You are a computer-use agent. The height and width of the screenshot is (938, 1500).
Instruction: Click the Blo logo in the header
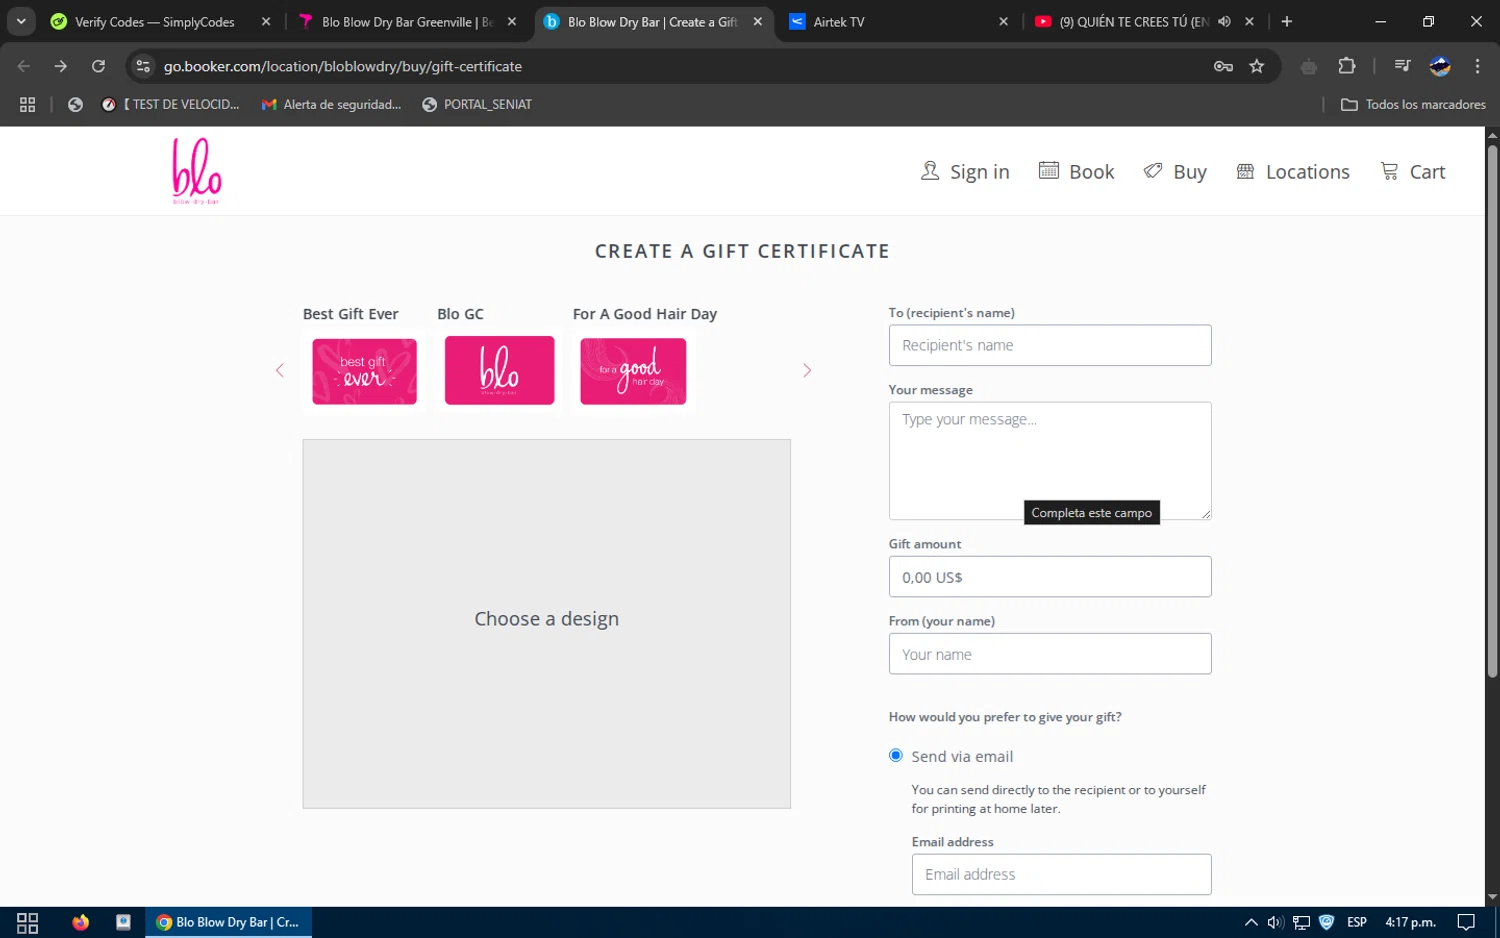197,171
